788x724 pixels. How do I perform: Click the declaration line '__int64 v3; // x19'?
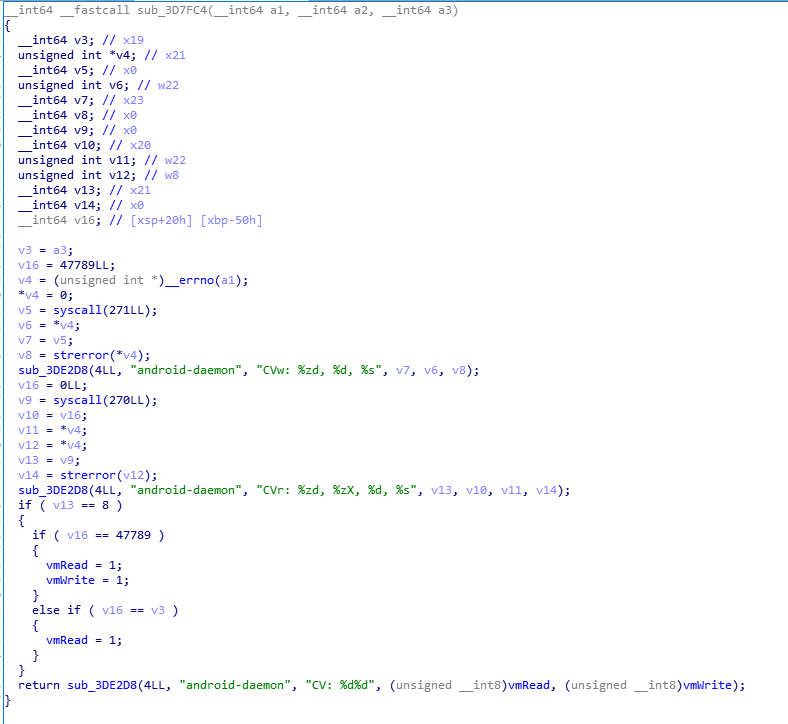[81, 40]
